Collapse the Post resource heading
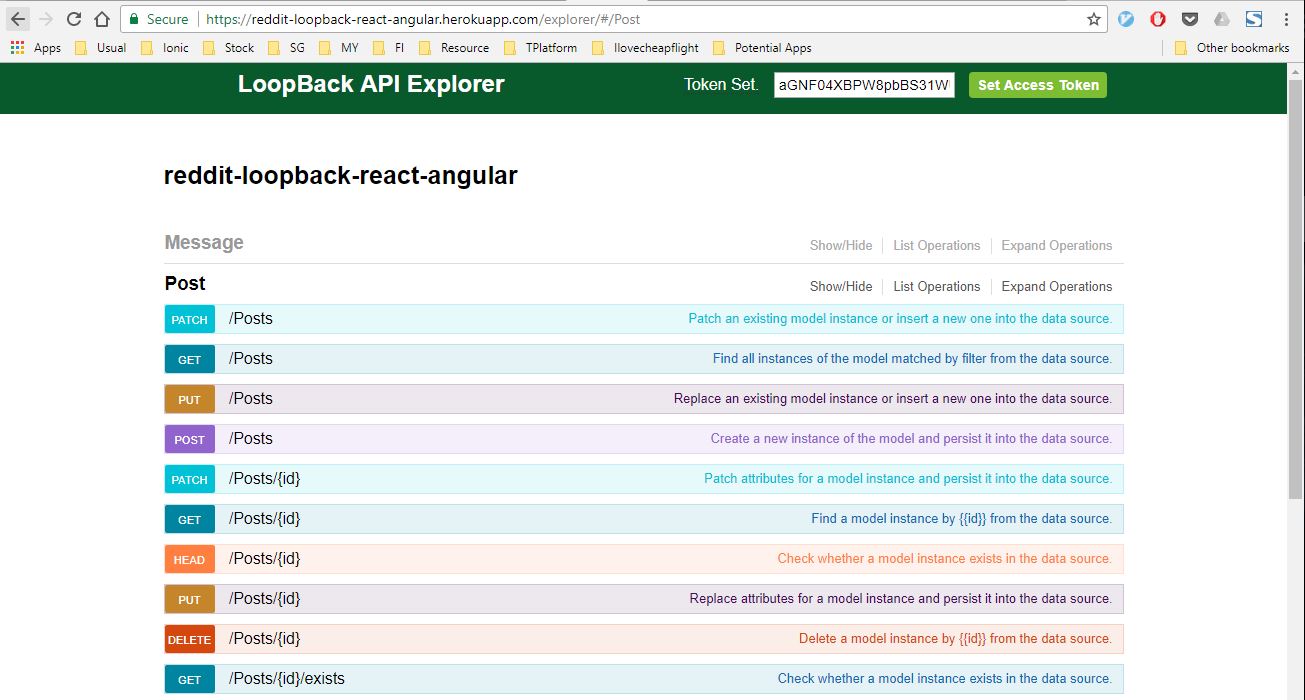 click(x=185, y=283)
